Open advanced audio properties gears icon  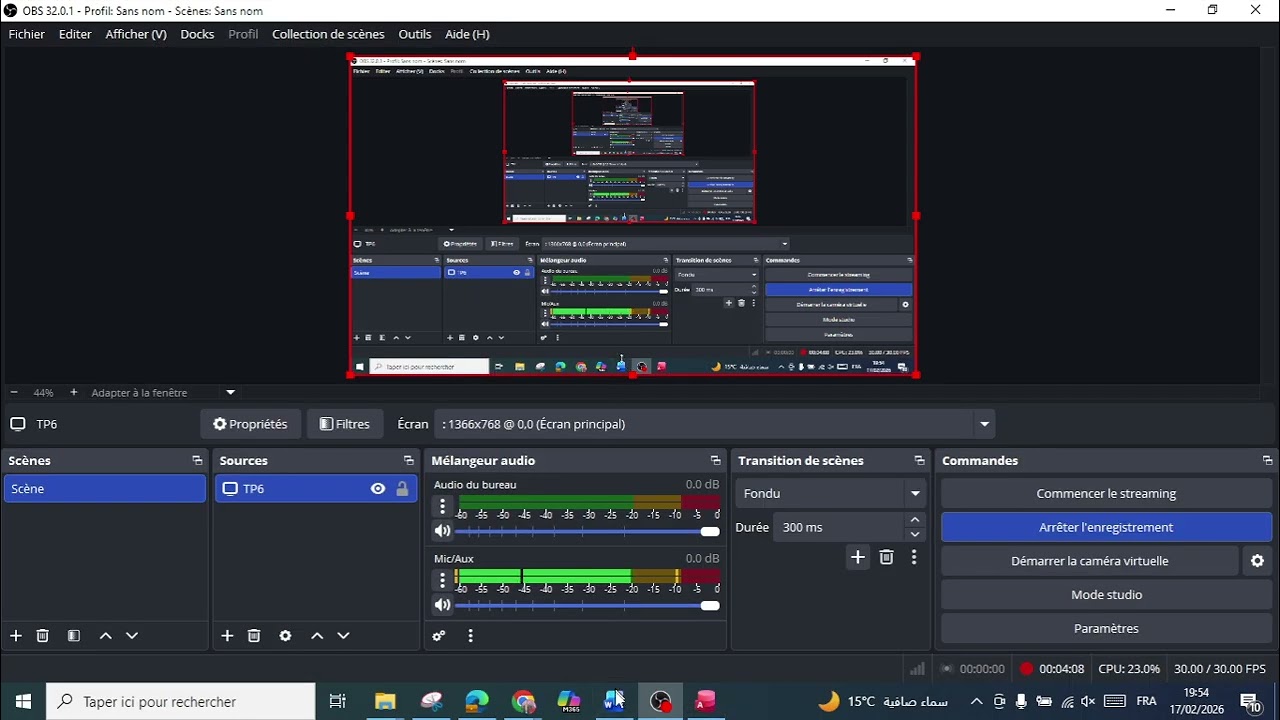click(438, 636)
